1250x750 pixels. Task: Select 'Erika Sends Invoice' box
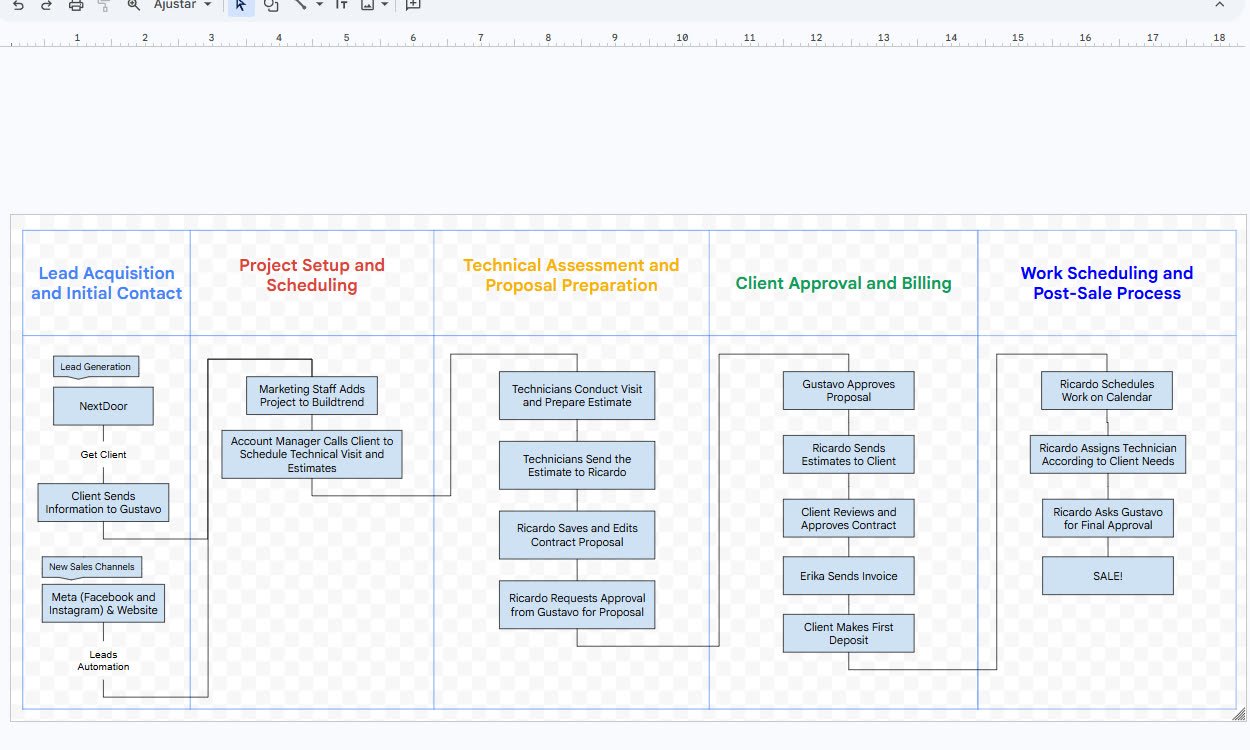tap(848, 576)
